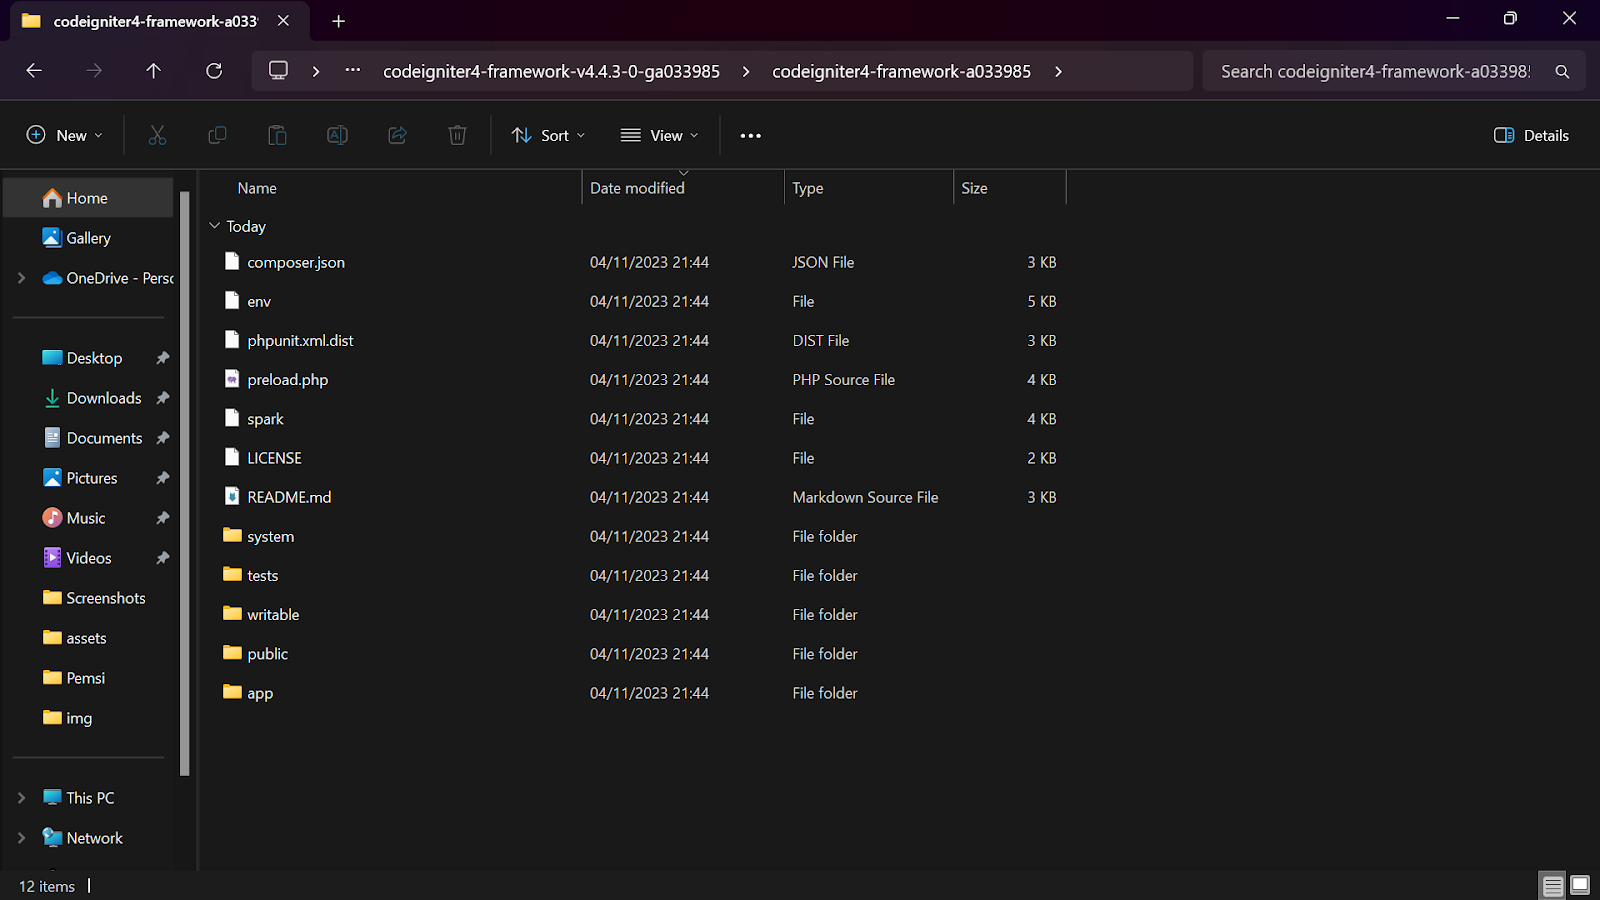Select the system folder icon
The width and height of the screenshot is (1600, 900).
tap(232, 535)
